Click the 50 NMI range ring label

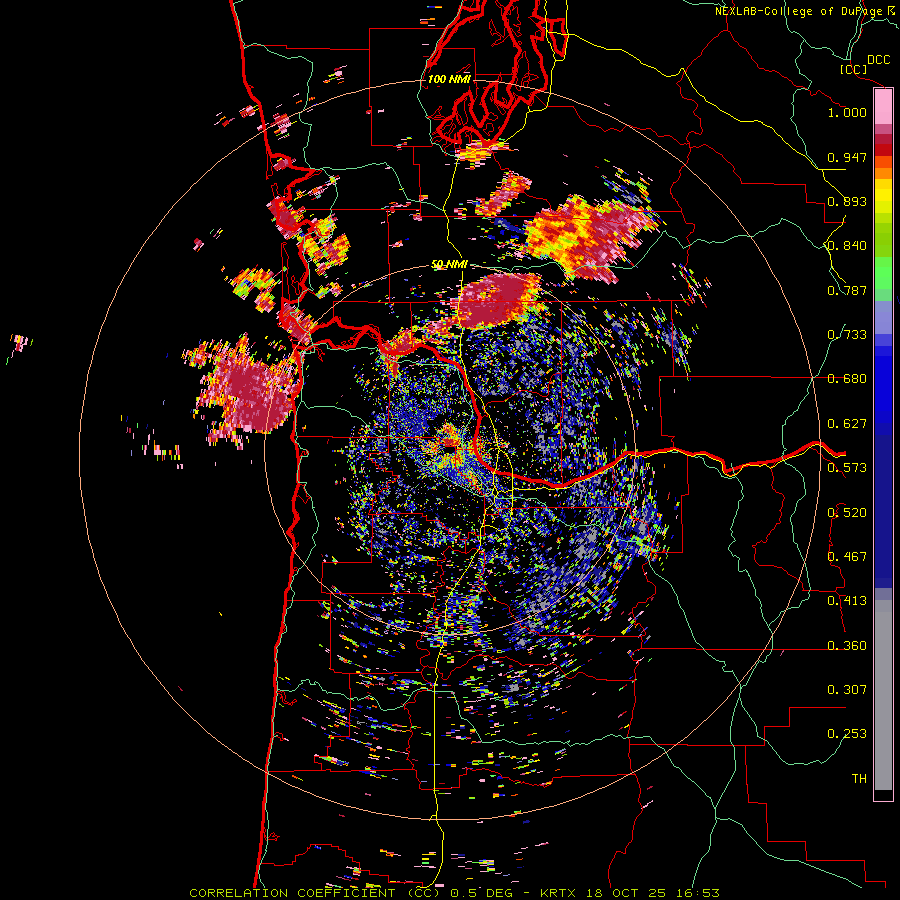pos(449,265)
